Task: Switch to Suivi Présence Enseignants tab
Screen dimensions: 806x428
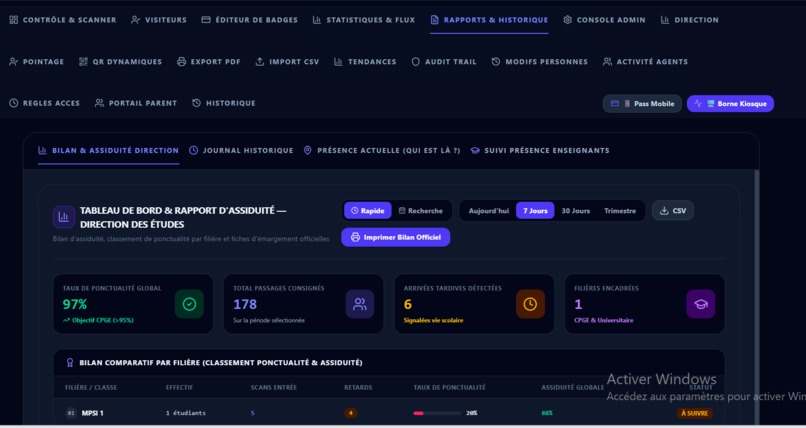Action: pos(540,151)
